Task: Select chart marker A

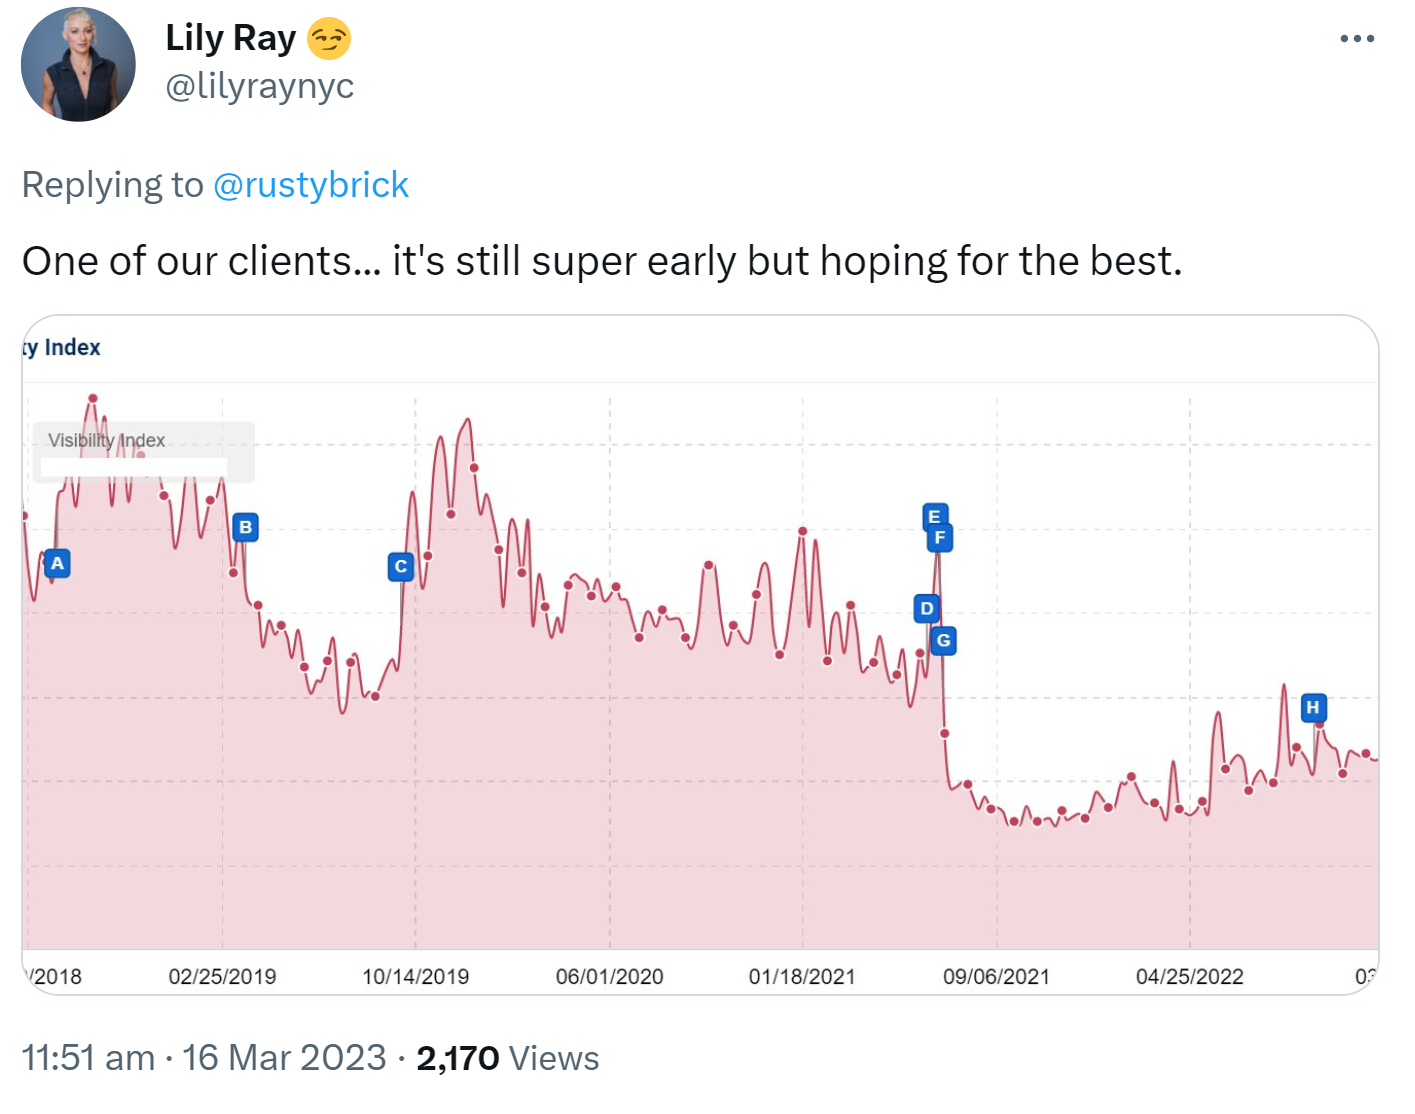Action: 56,563
